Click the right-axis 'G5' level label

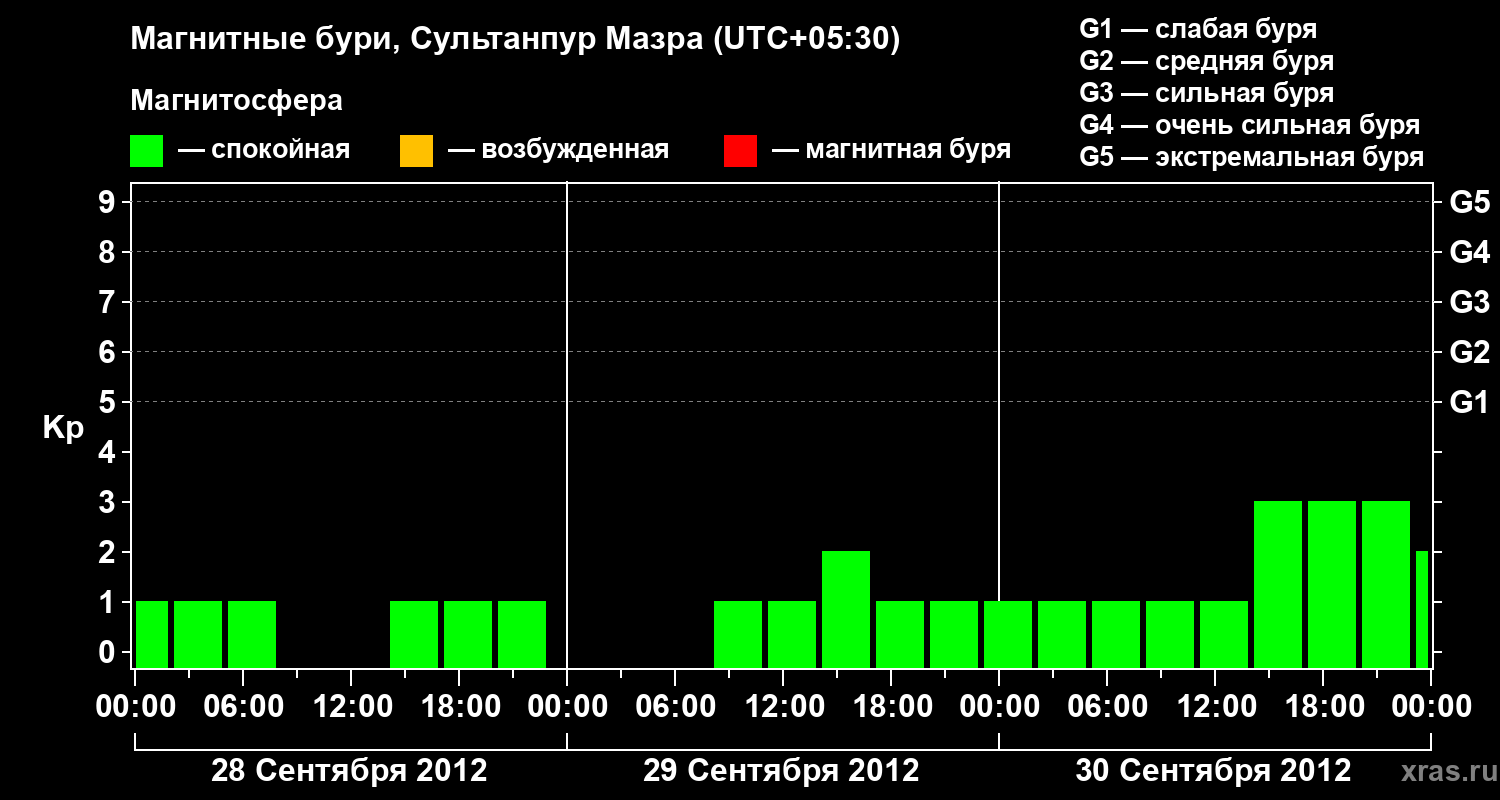click(x=1469, y=203)
